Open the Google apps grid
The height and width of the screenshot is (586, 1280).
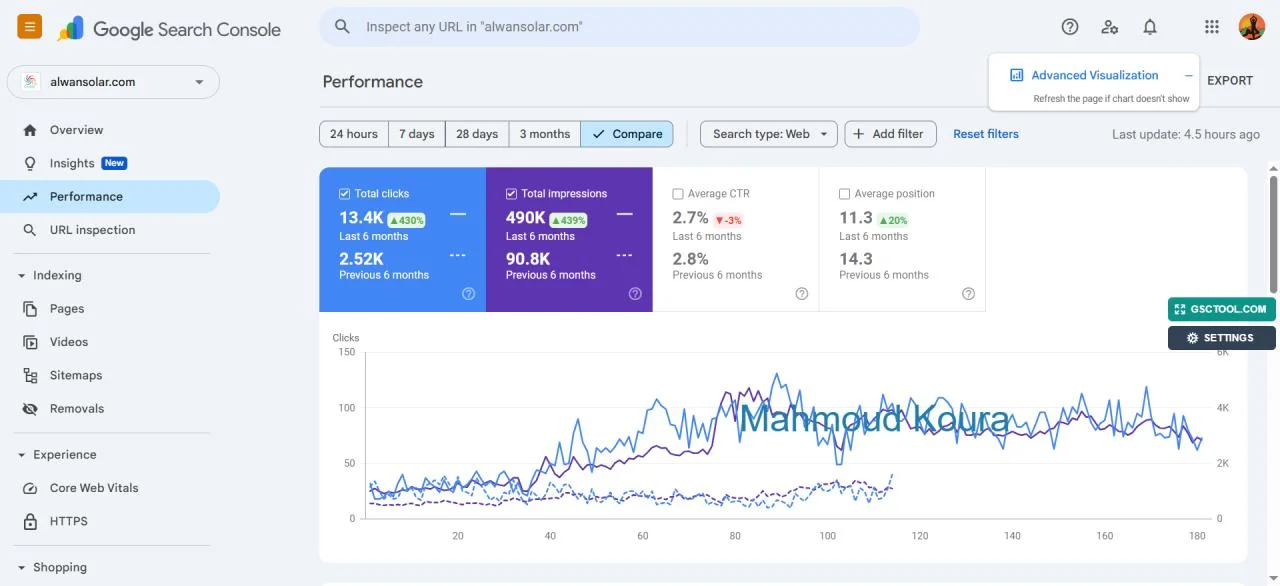1212,27
